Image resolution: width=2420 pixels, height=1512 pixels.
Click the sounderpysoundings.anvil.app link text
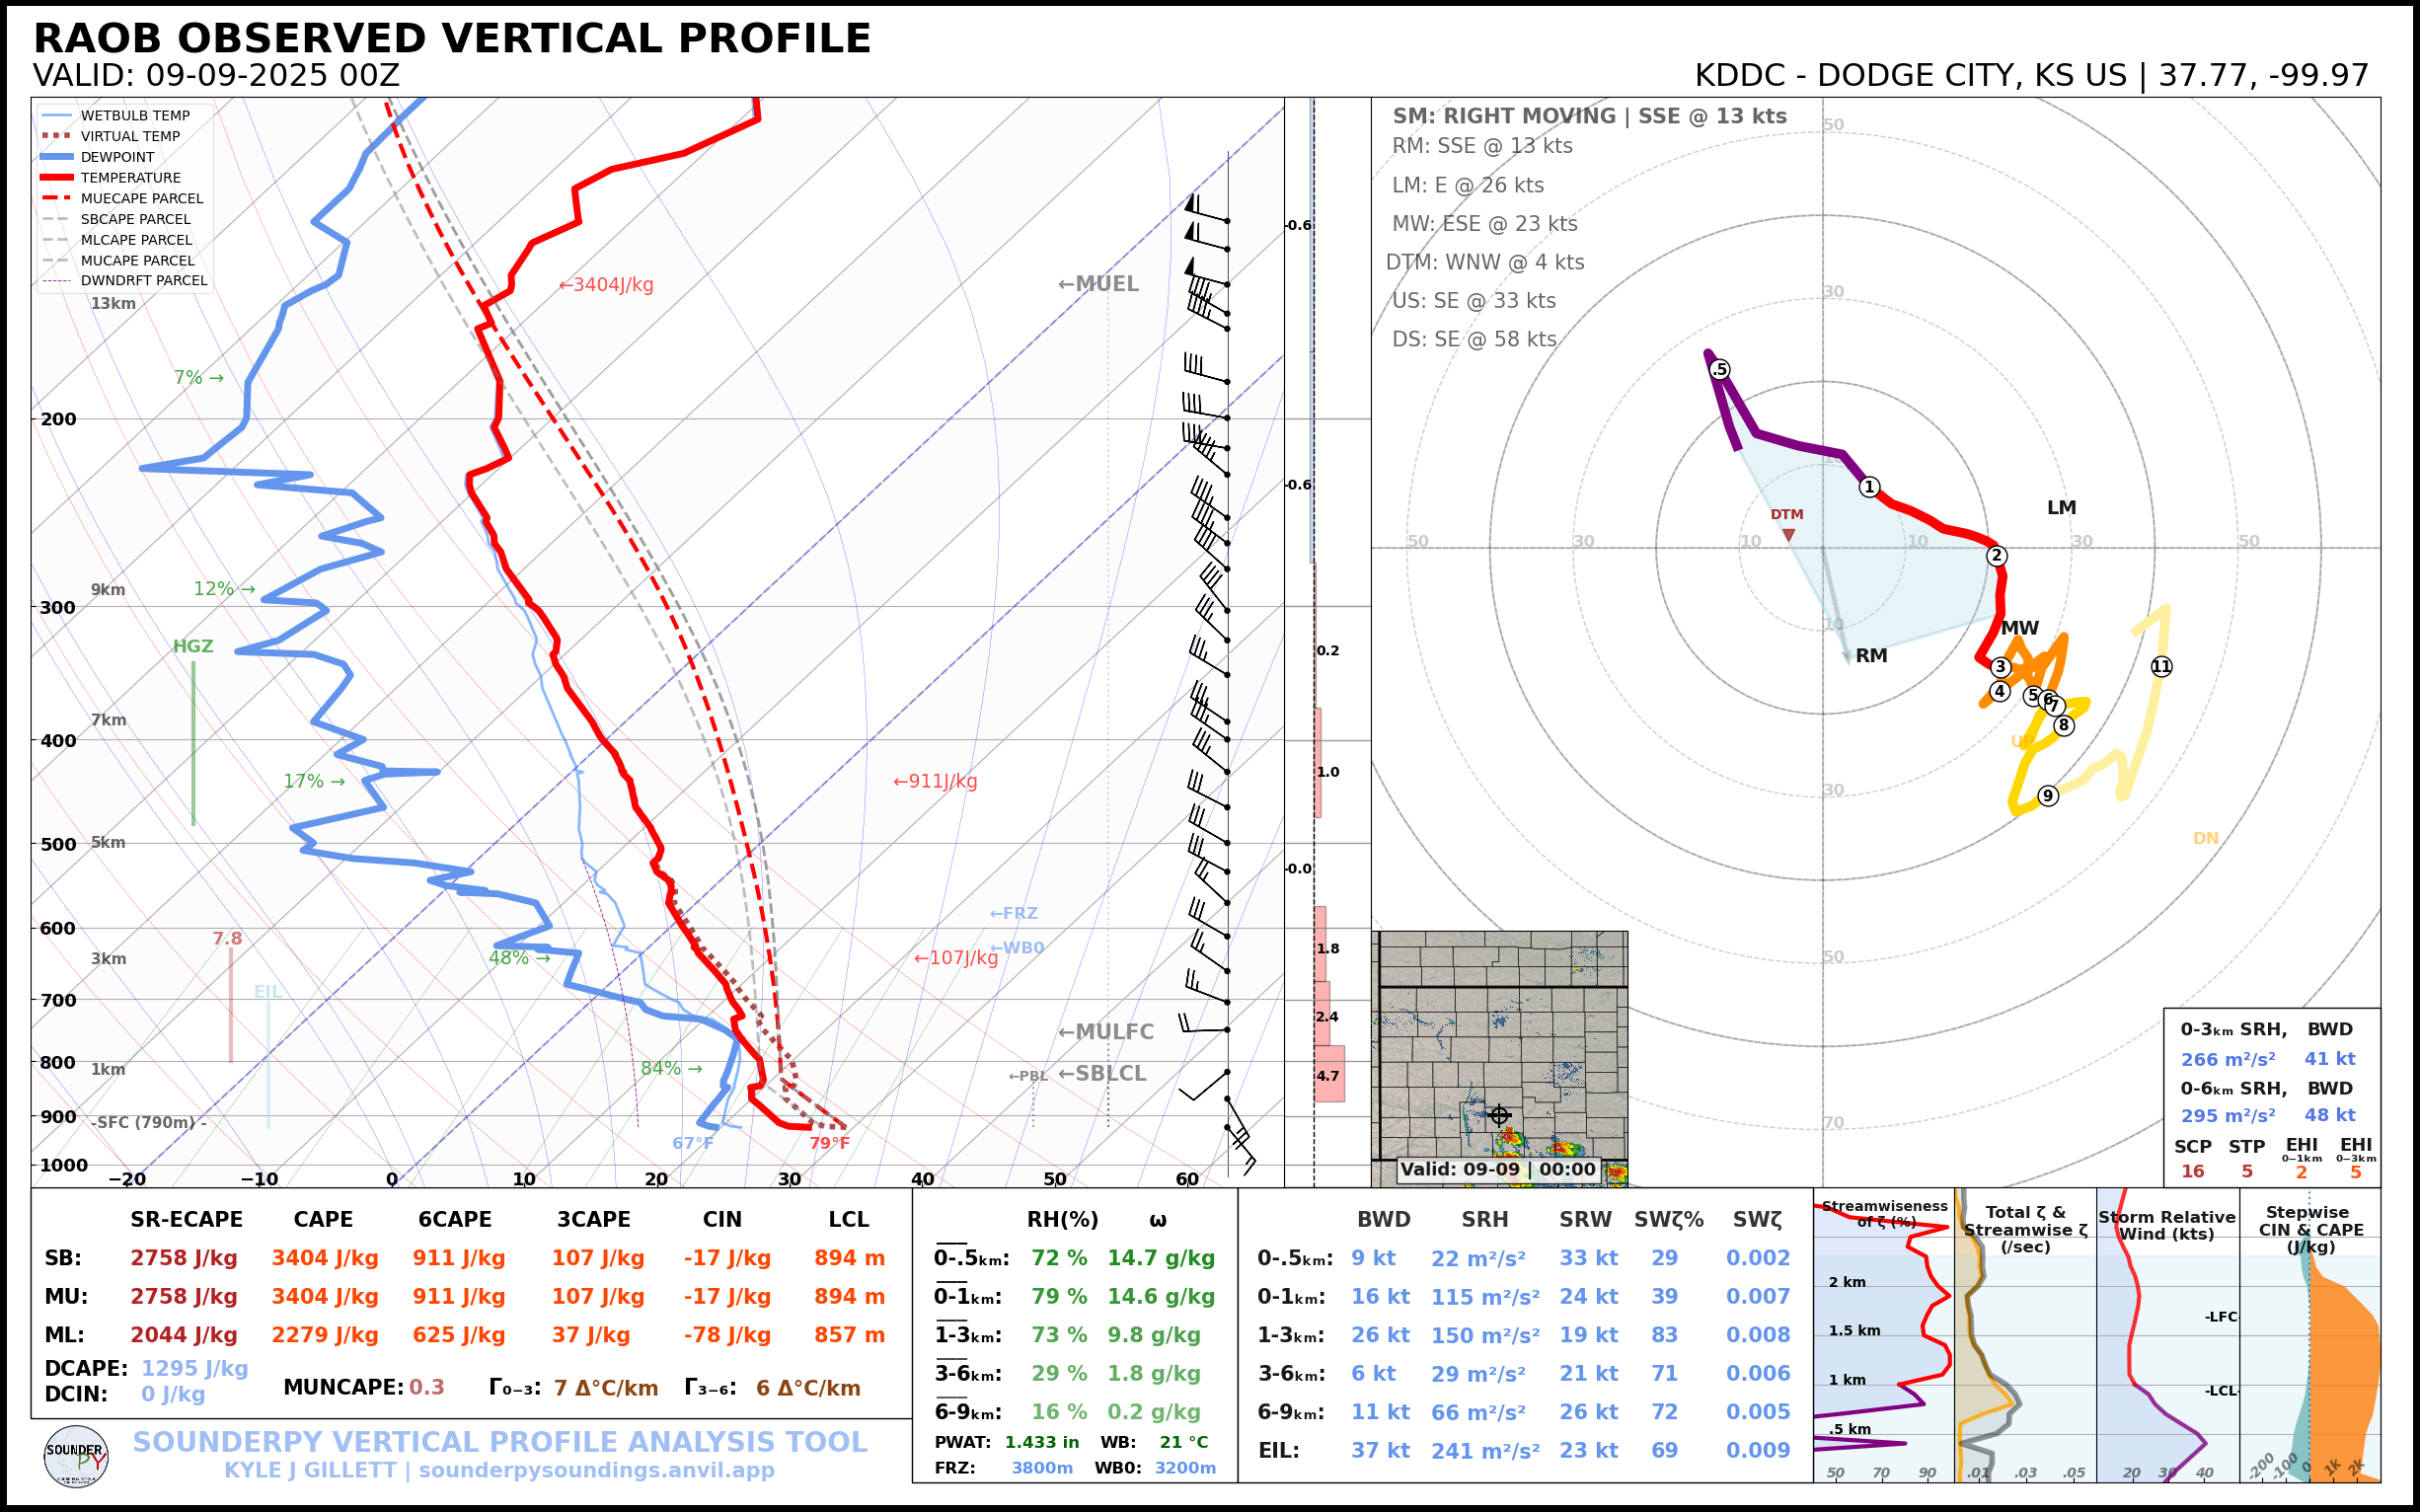pyautogui.click(x=596, y=1471)
